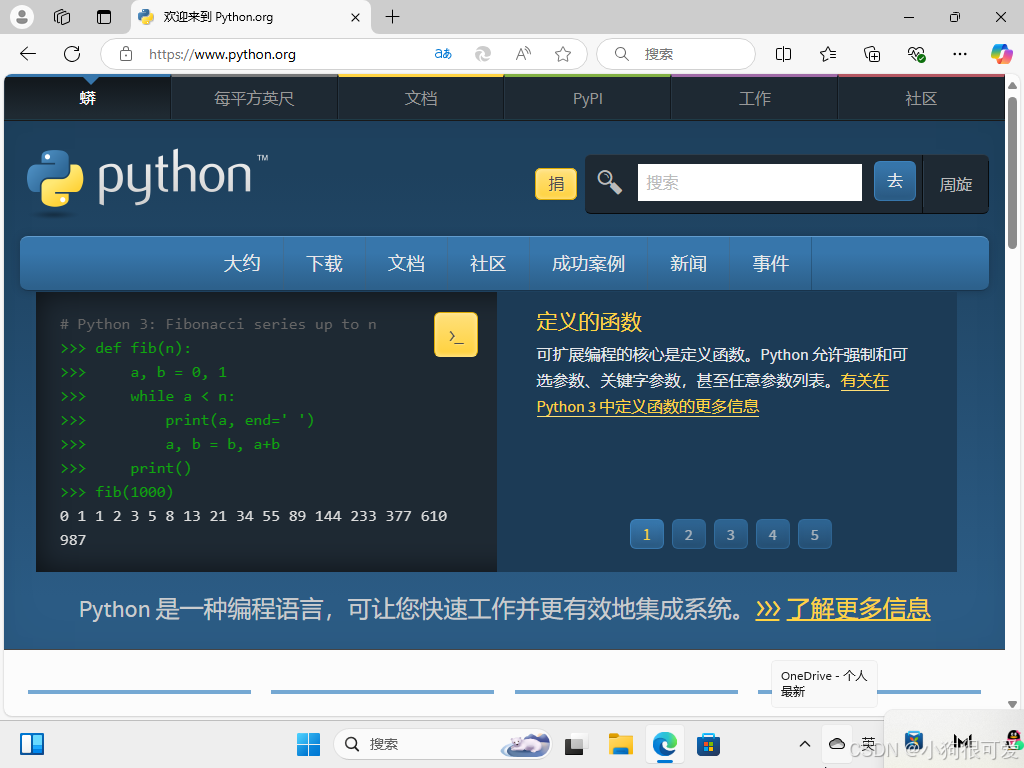The height and width of the screenshot is (768, 1024).
Task: Toggle split screen view icon
Action: [783, 54]
